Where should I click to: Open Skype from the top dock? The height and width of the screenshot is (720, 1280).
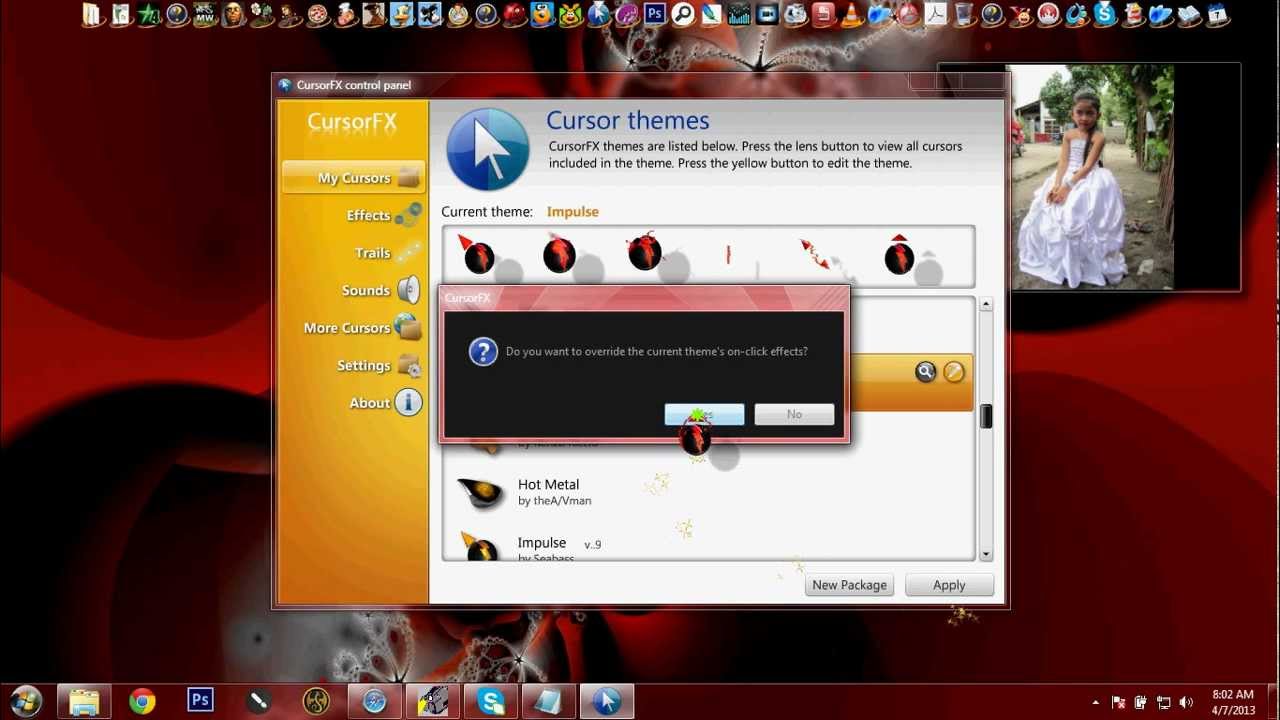click(1105, 14)
